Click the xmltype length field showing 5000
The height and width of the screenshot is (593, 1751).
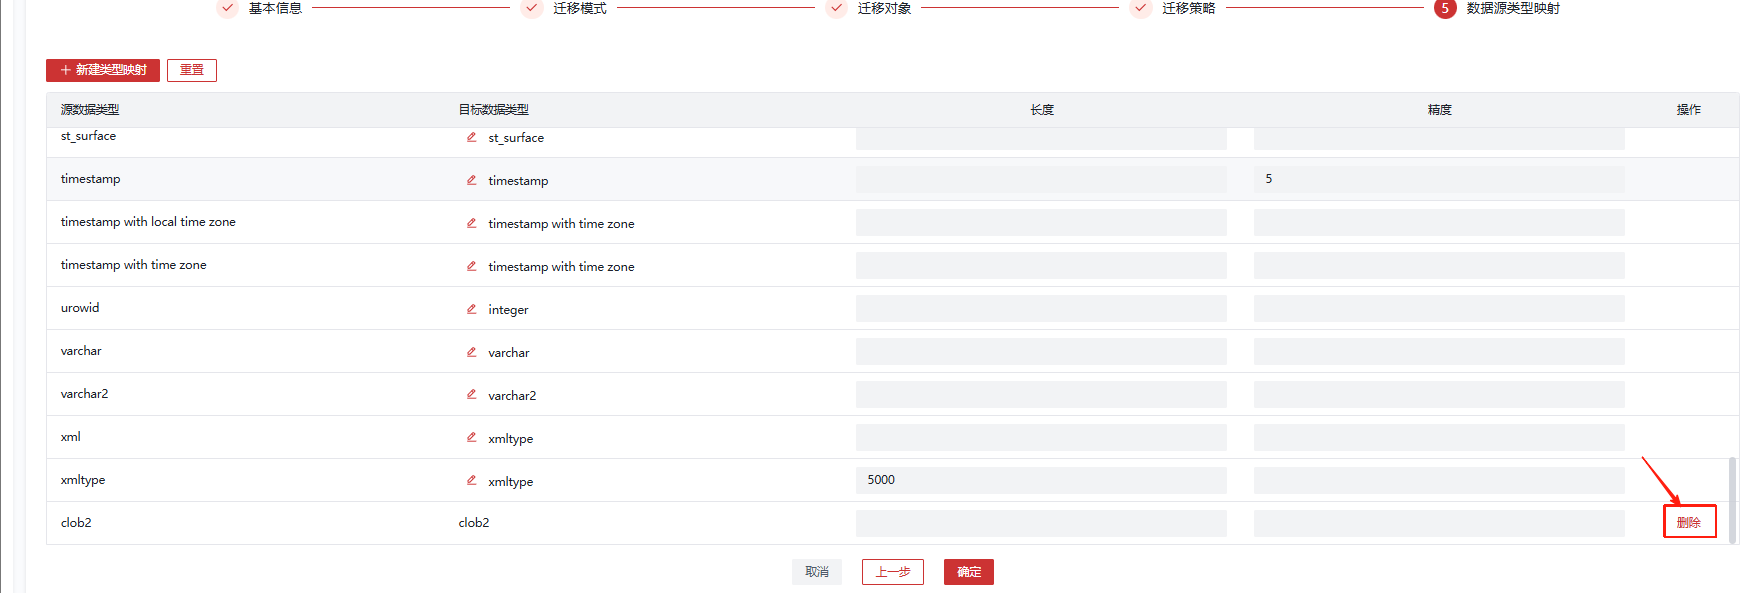point(1040,481)
